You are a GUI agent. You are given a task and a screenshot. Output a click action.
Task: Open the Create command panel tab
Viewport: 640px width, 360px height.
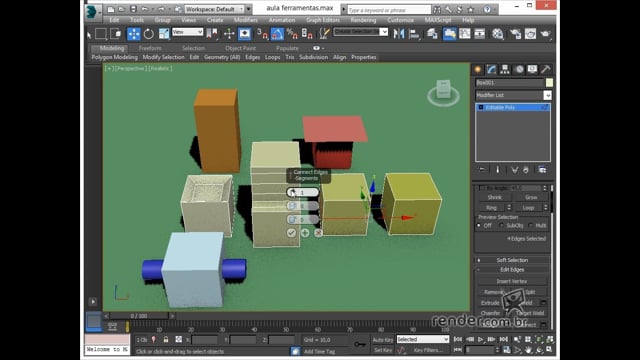(478, 69)
